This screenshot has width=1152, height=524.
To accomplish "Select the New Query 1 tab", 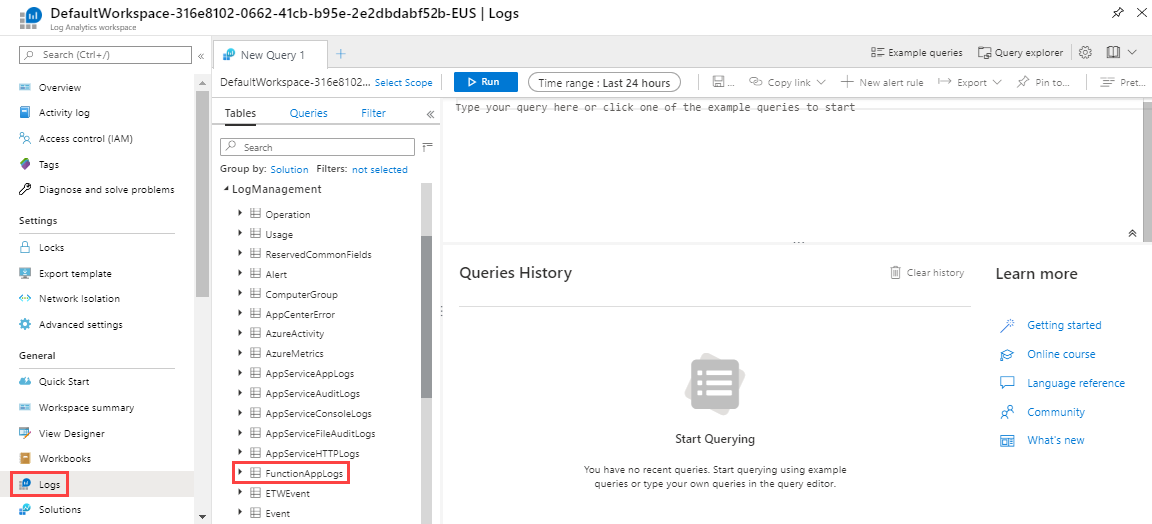I will (x=270, y=55).
